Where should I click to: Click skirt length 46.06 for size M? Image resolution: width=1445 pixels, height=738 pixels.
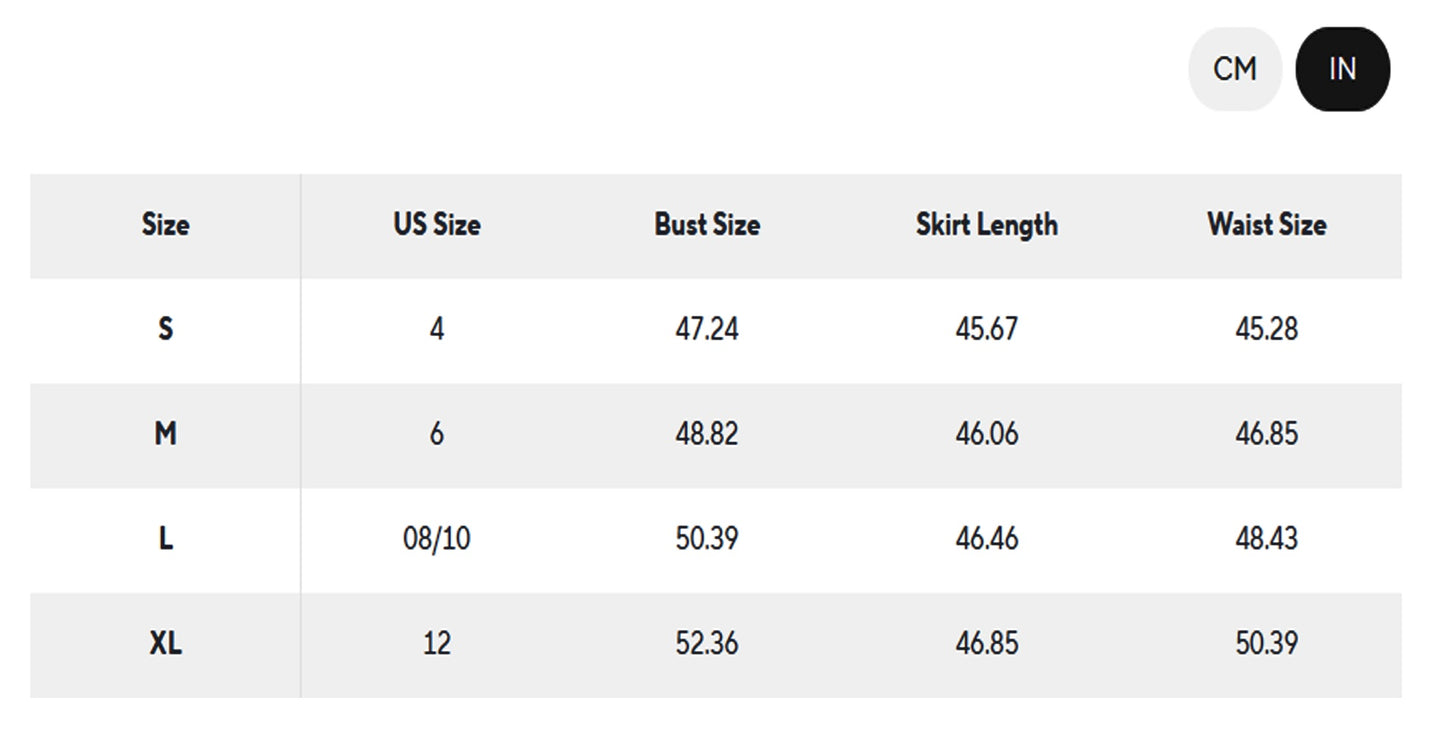(x=986, y=434)
